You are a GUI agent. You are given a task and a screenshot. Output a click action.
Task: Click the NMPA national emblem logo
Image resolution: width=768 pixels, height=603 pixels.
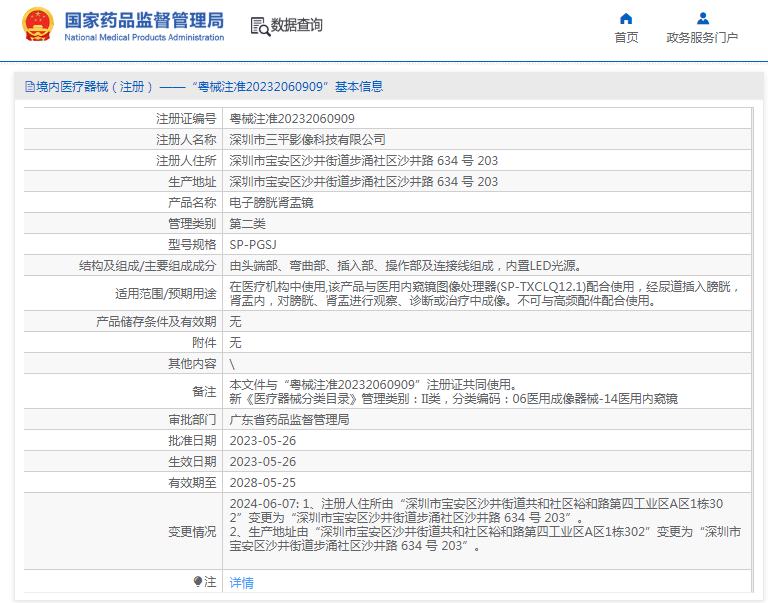(38, 24)
